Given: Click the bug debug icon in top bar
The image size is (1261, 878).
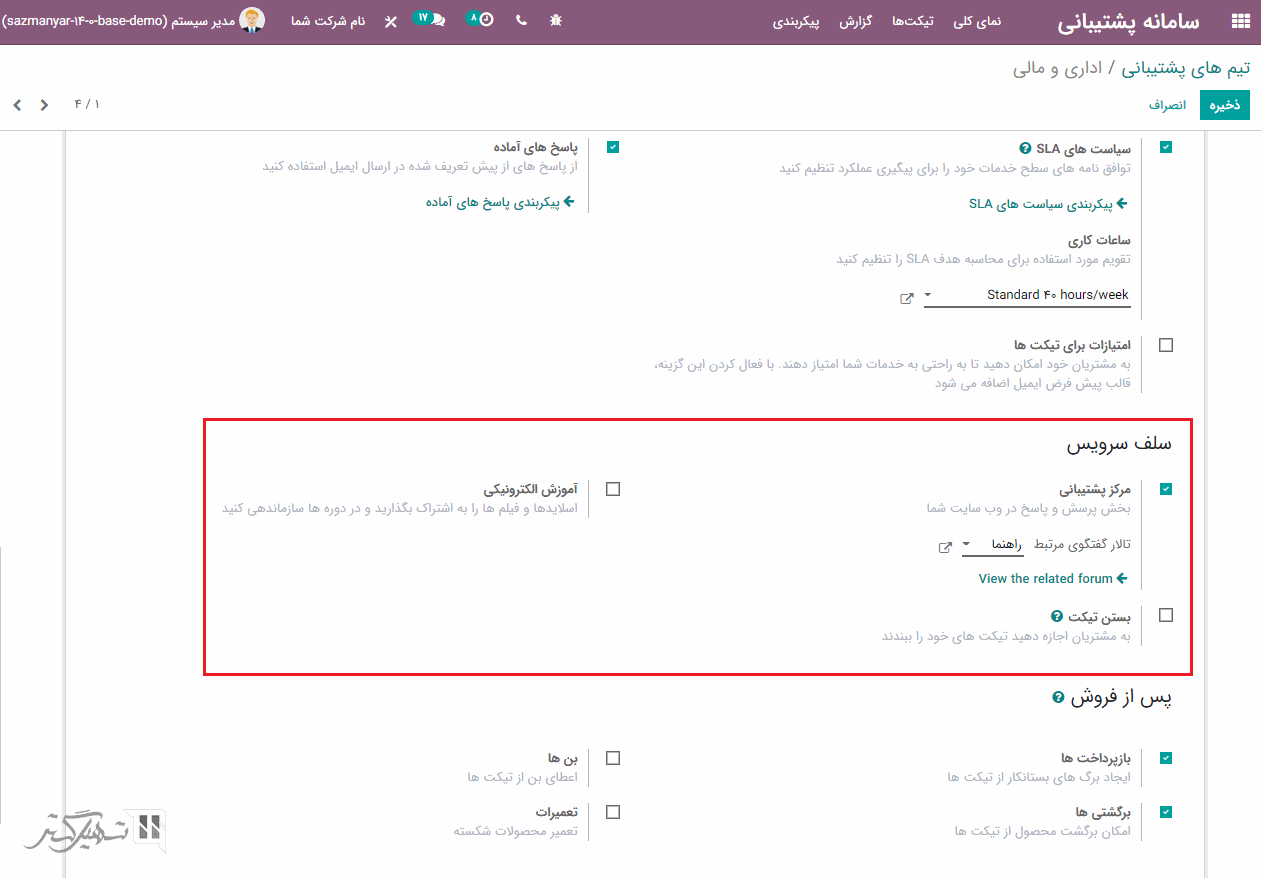Looking at the screenshot, I should click(x=556, y=20).
